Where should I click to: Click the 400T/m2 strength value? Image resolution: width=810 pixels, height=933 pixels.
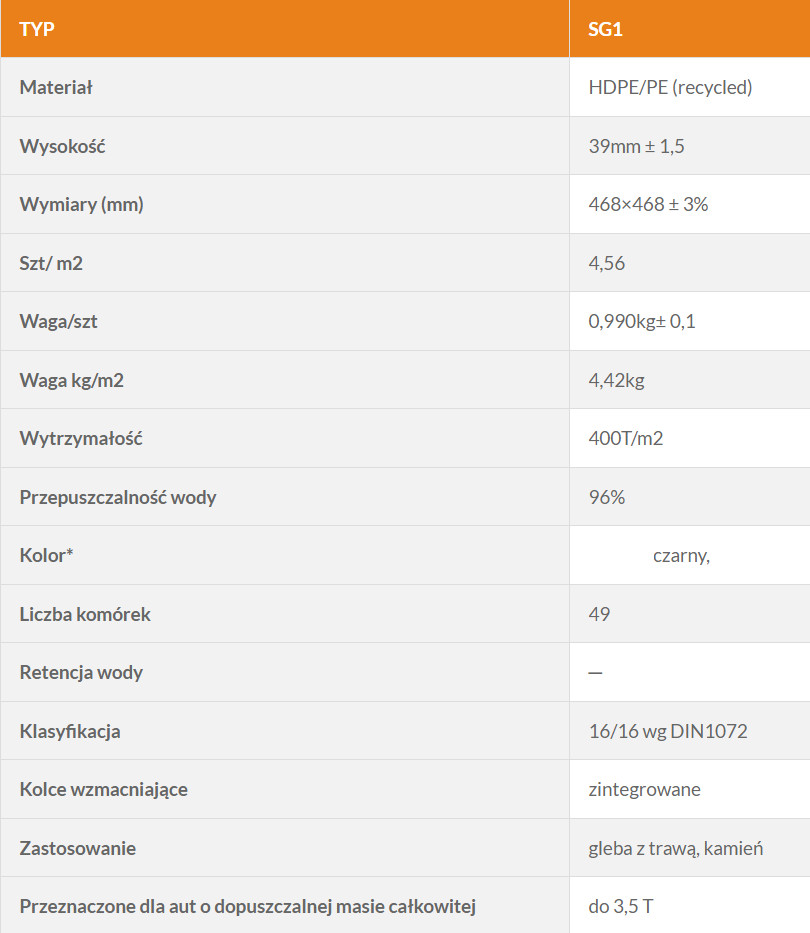(x=626, y=439)
